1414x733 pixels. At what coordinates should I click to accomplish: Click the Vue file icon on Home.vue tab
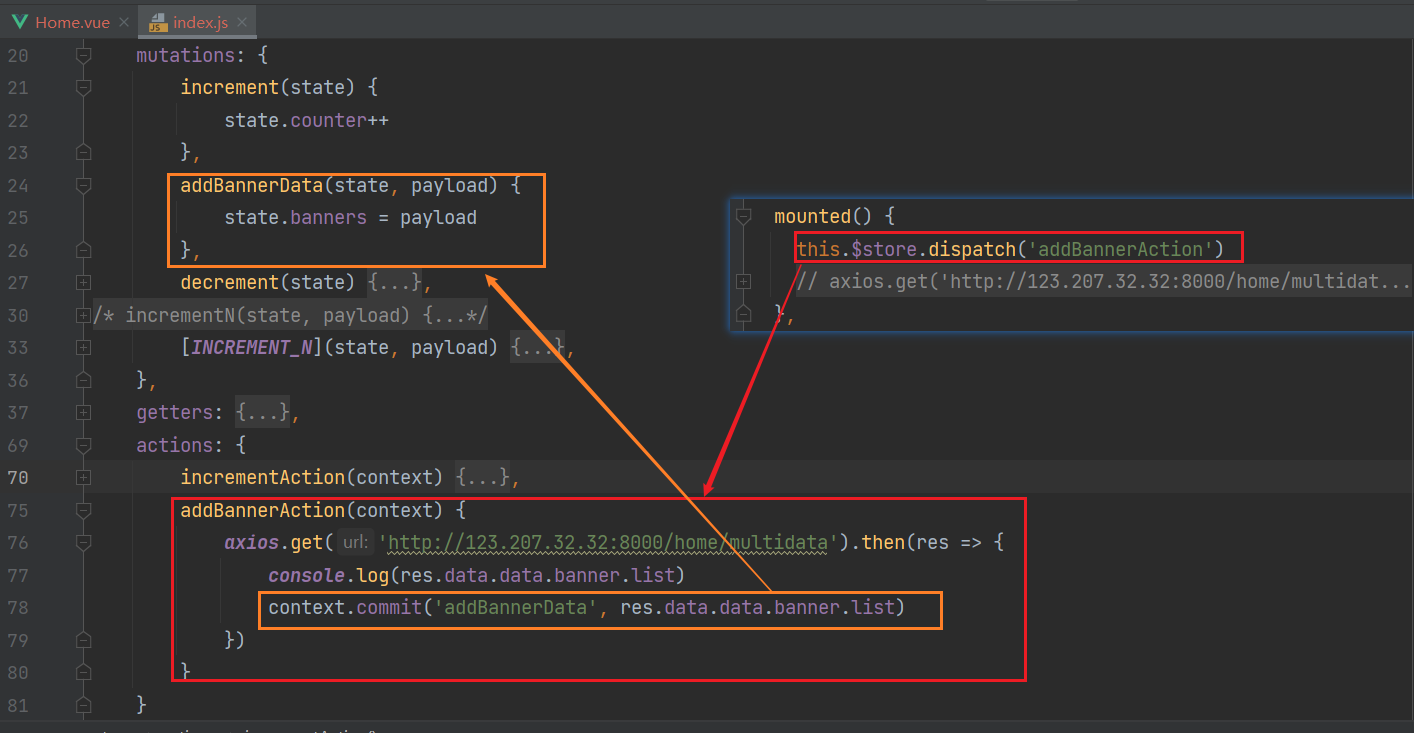[x=20, y=22]
